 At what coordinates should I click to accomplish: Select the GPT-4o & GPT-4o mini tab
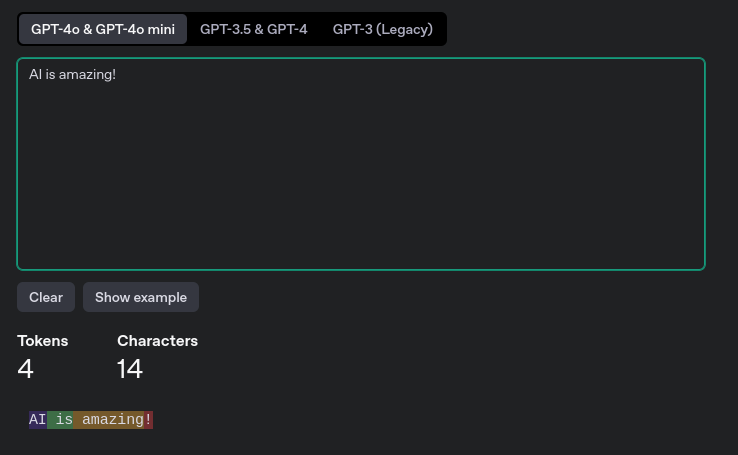tap(102, 29)
